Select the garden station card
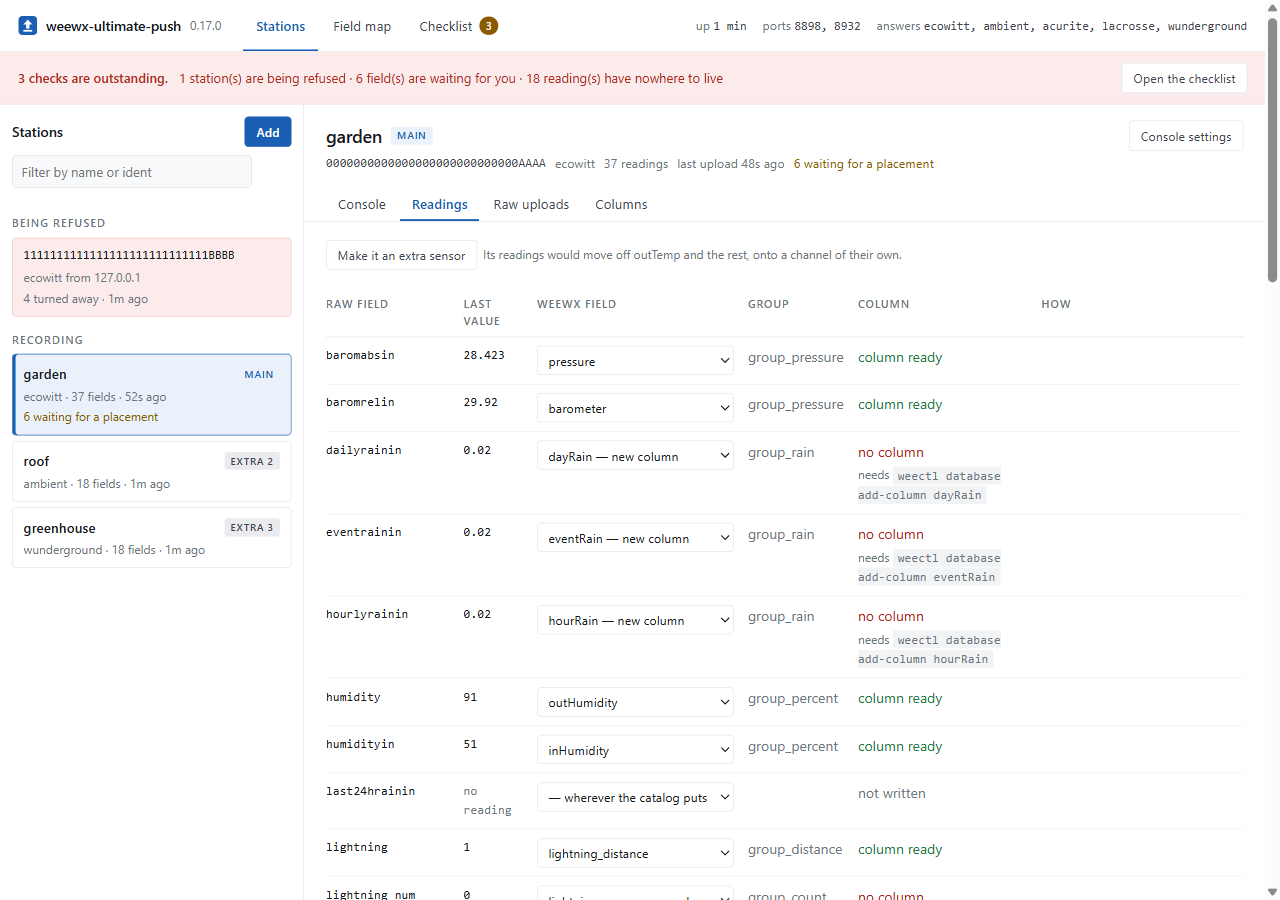Screen dimensions: 1280x900 152,395
